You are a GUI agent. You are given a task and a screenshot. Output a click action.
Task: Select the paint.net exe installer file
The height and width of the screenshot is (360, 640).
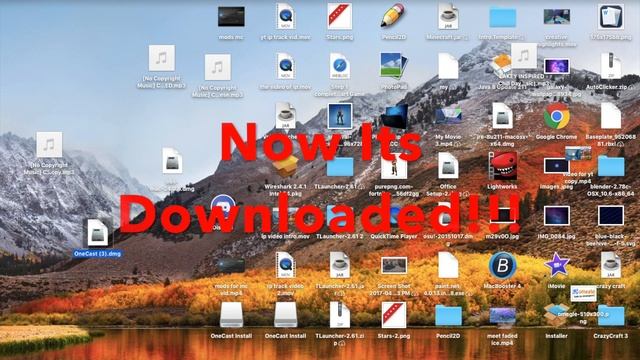click(448, 265)
